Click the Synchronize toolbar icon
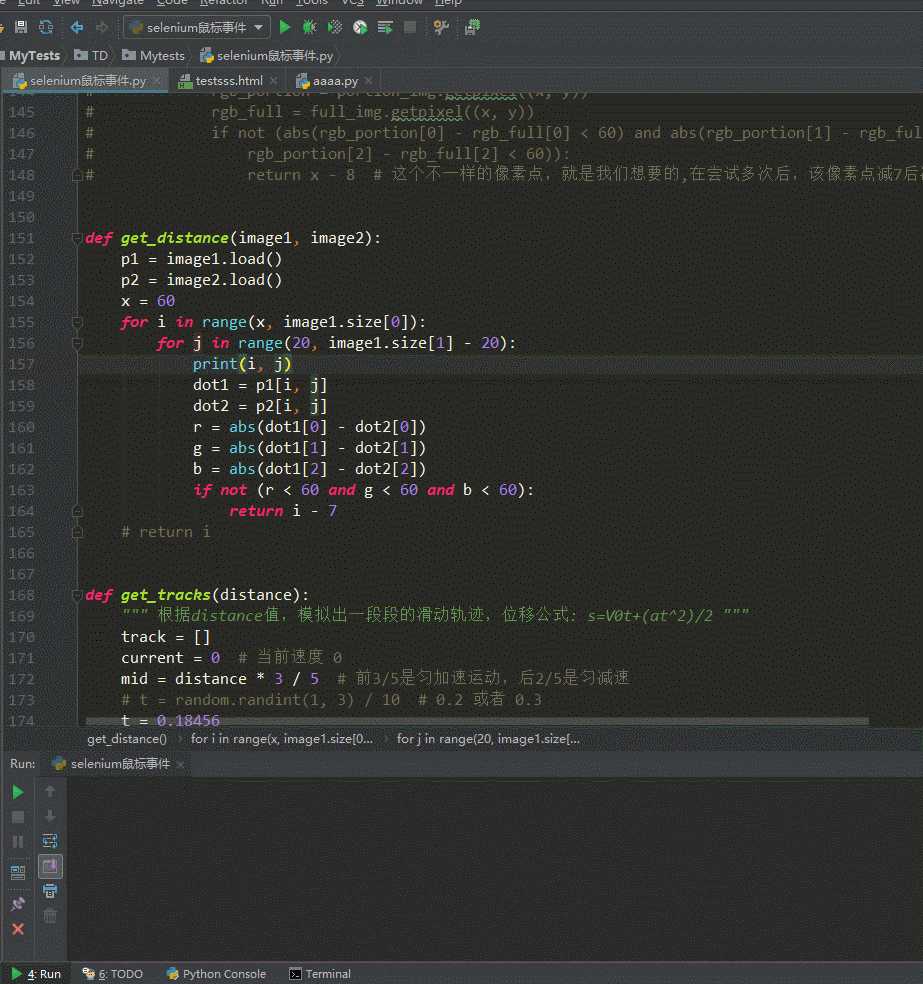The height and width of the screenshot is (984, 923). pyautogui.click(x=46, y=27)
